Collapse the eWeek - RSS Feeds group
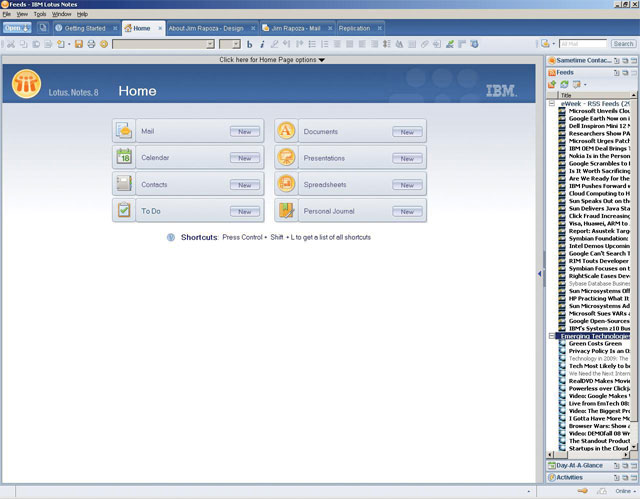The image size is (640, 499). tap(551, 104)
